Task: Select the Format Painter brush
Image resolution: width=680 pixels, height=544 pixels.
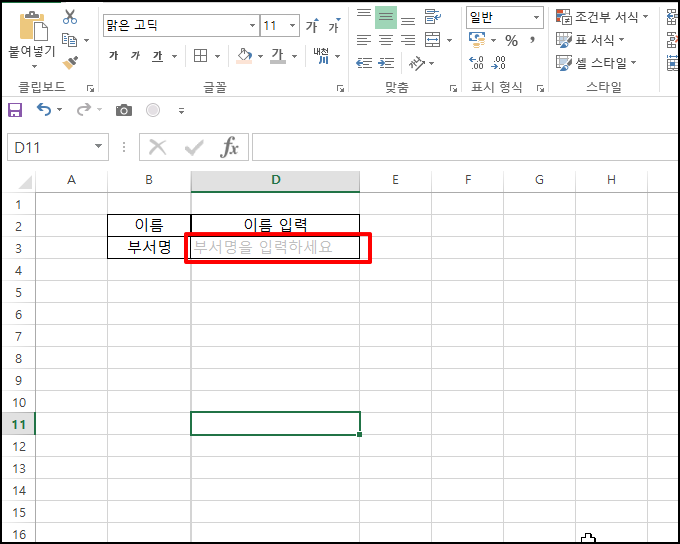Action: point(70,62)
